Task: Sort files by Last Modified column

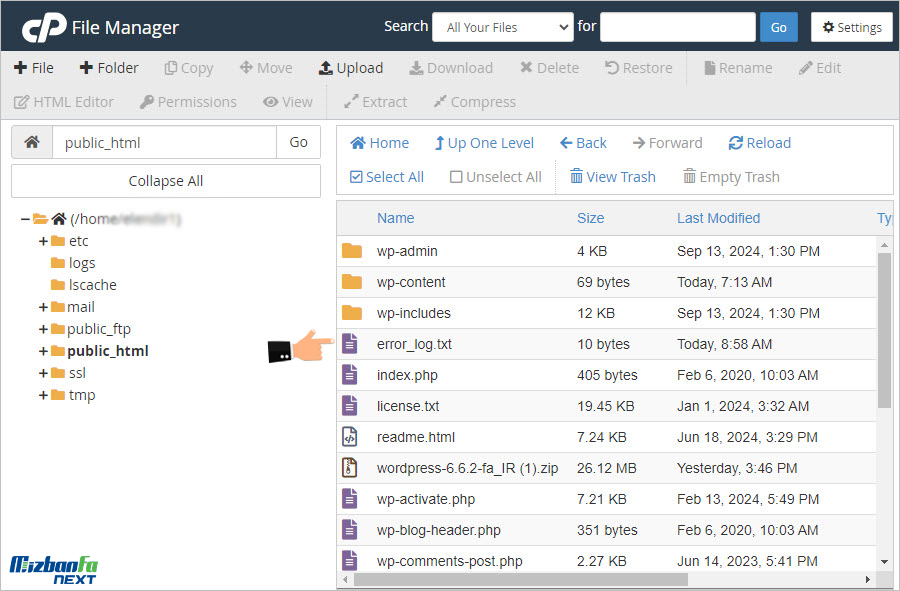Action: tap(718, 218)
